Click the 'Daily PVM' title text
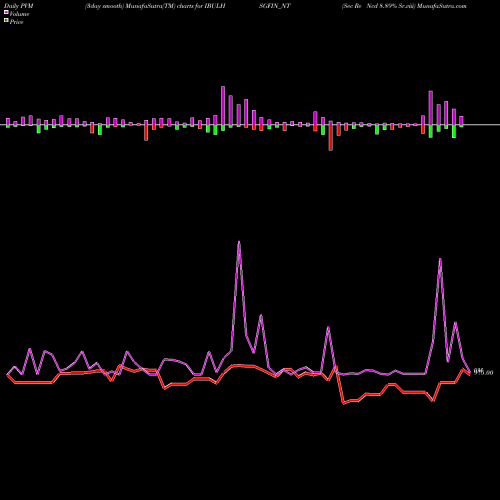Image resolution: width=500 pixels, height=500 pixels. click(19, 6)
